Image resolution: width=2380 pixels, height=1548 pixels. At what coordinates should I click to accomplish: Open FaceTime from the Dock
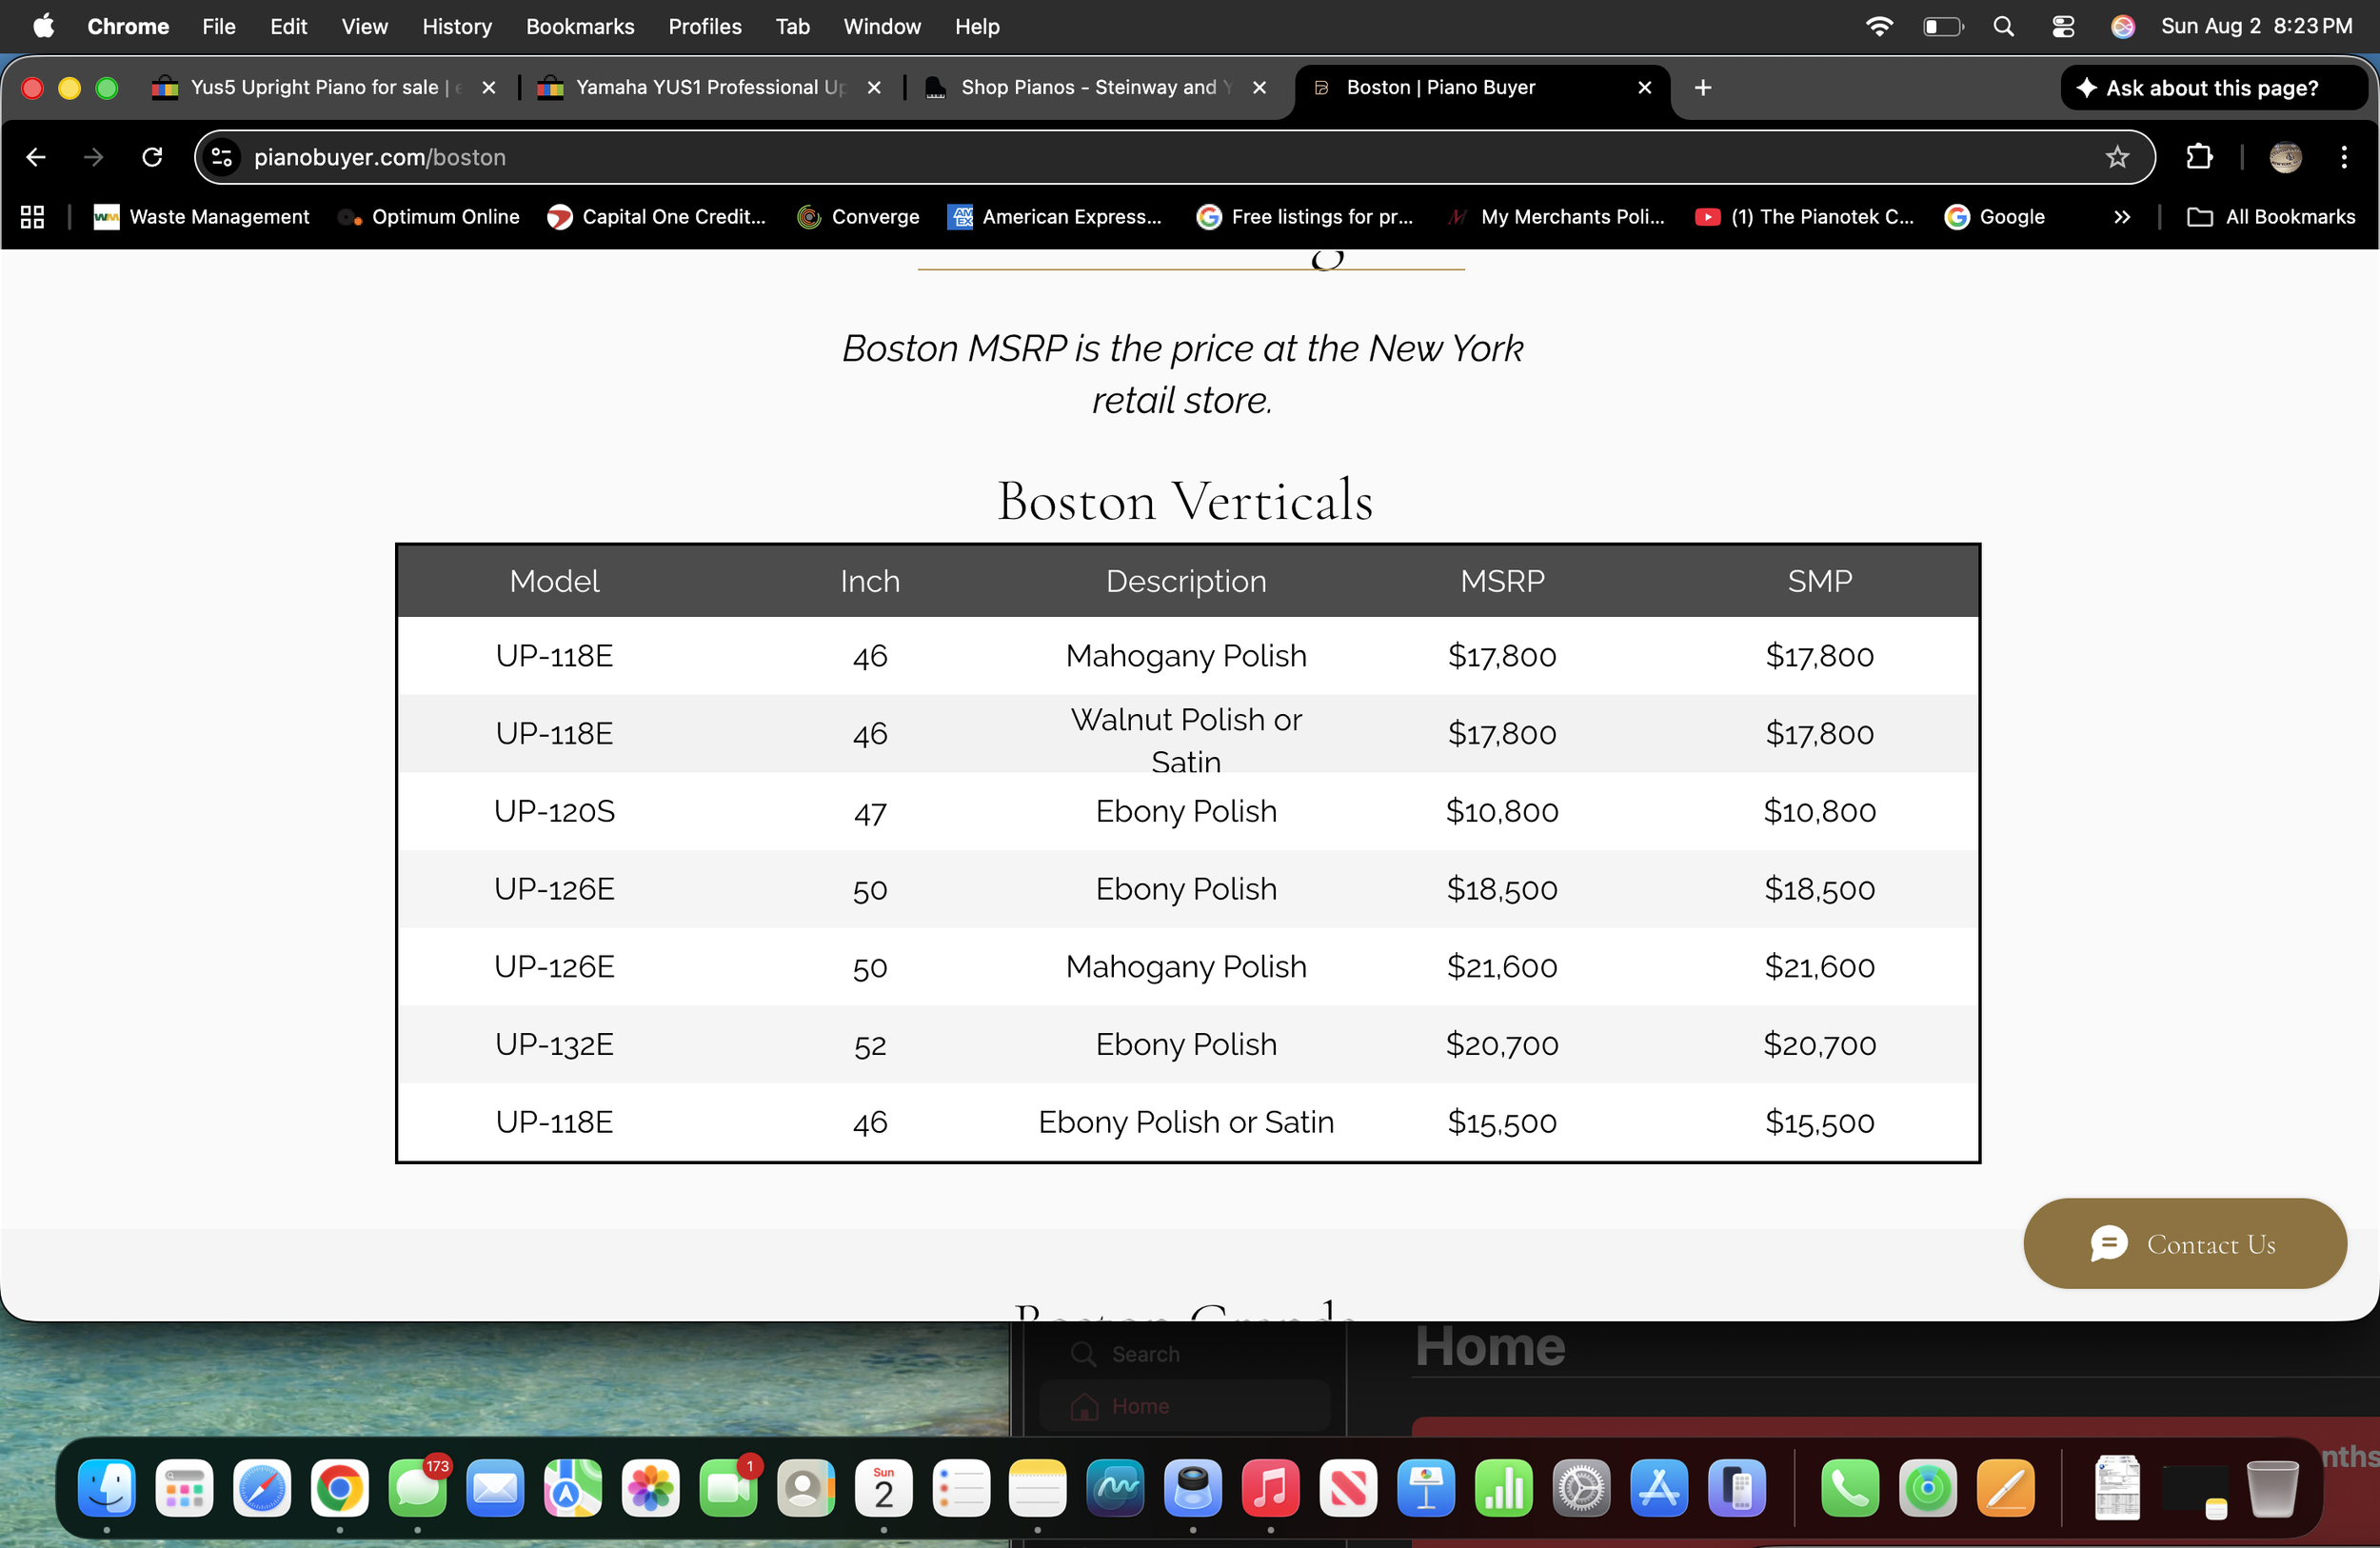point(729,1488)
